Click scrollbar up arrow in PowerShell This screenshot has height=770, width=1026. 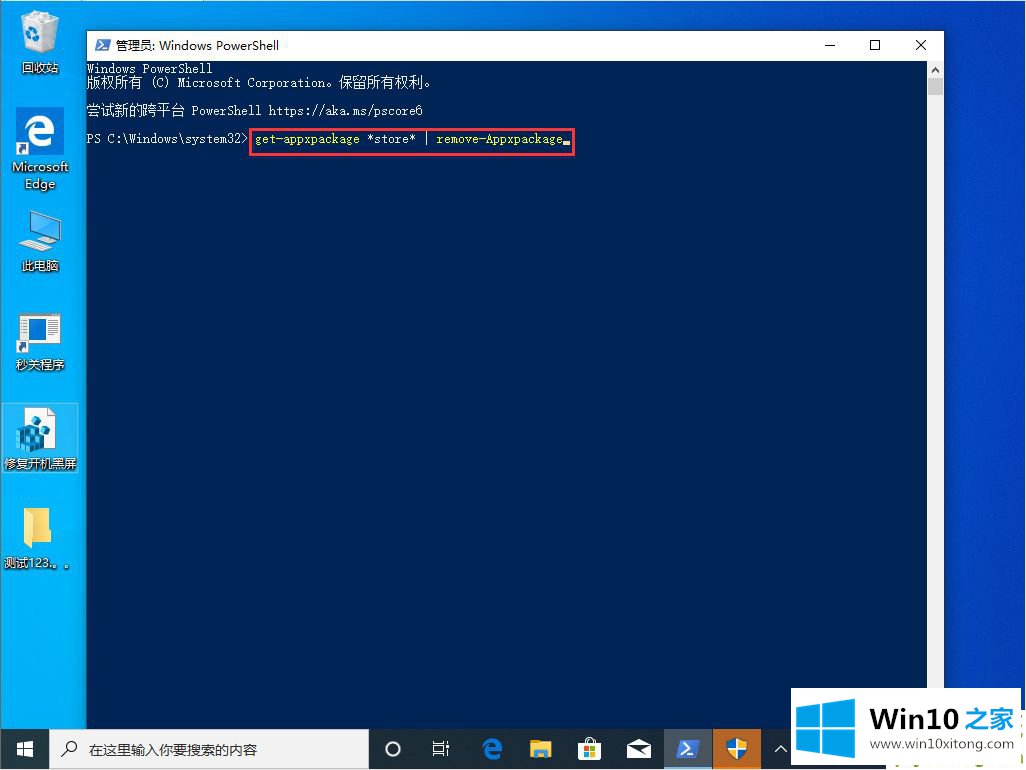(x=935, y=69)
